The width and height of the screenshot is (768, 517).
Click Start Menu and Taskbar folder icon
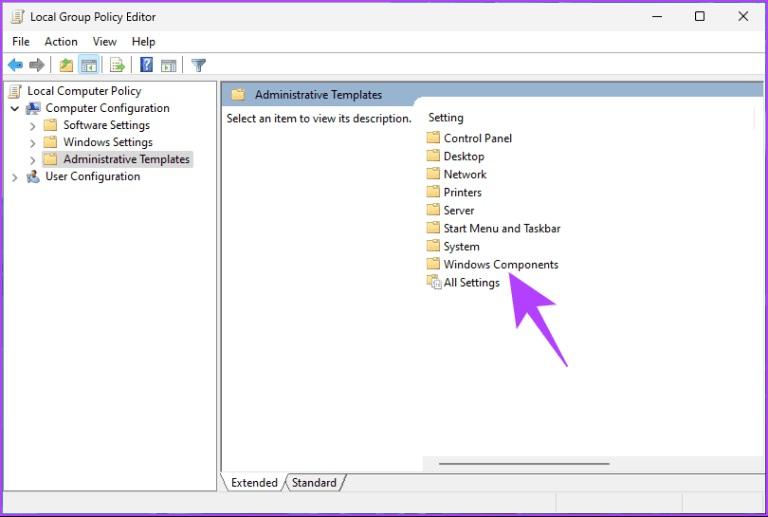[x=433, y=228]
